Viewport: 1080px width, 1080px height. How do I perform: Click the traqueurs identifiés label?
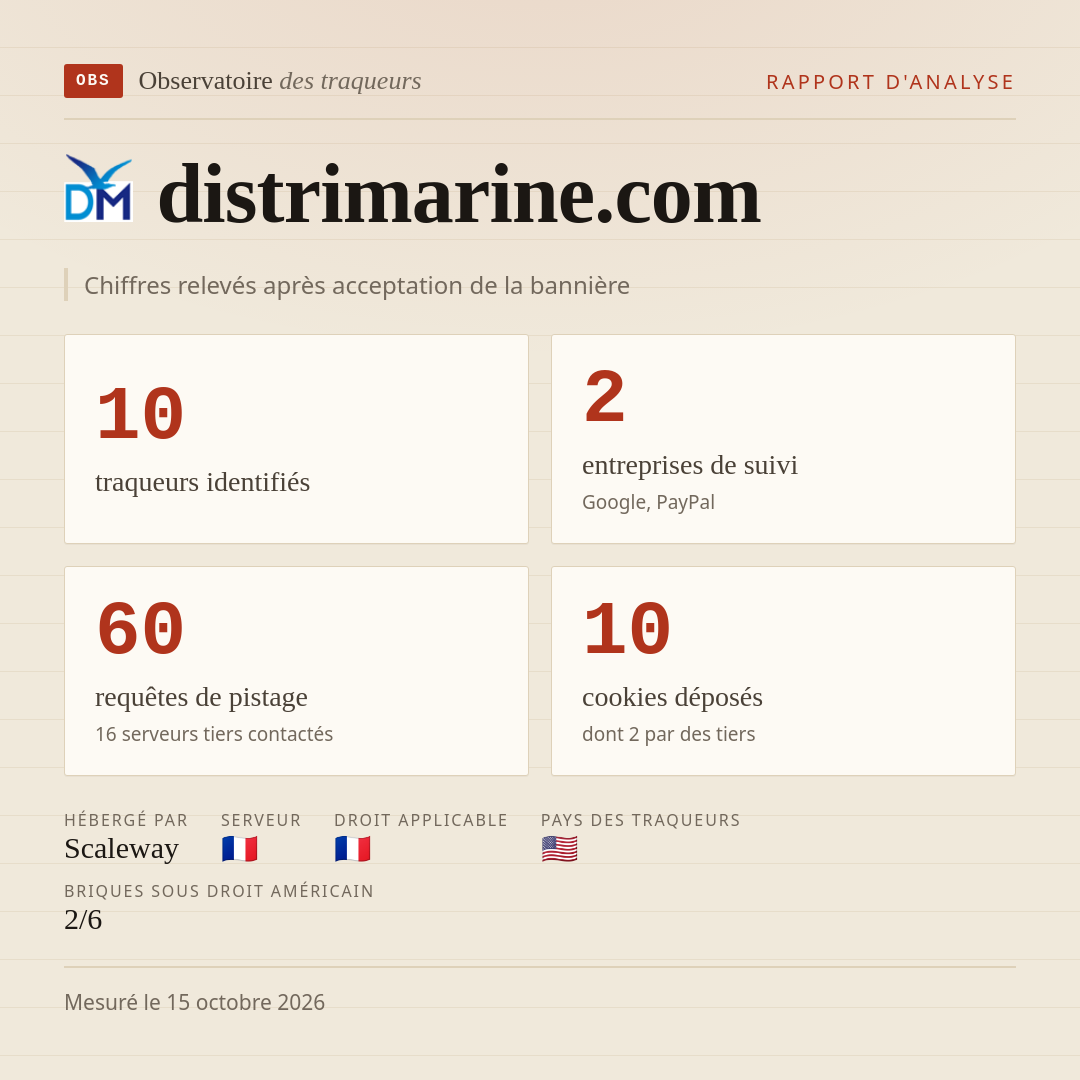(202, 481)
